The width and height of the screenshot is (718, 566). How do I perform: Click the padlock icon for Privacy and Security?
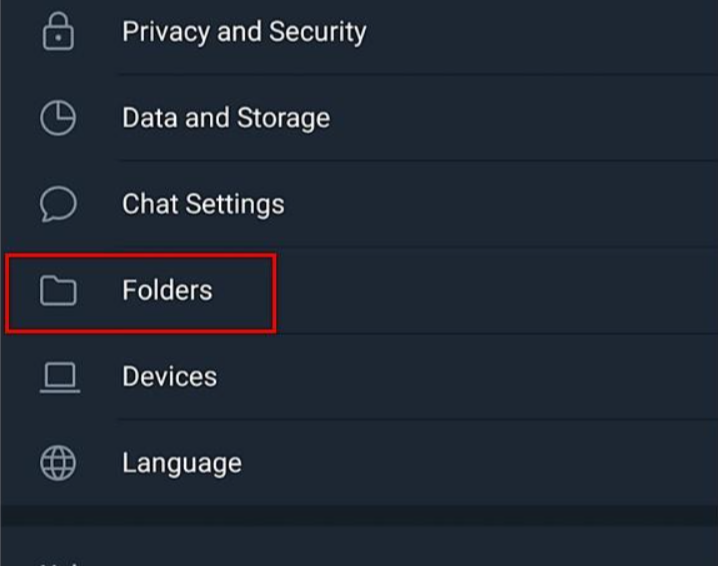coord(58,32)
